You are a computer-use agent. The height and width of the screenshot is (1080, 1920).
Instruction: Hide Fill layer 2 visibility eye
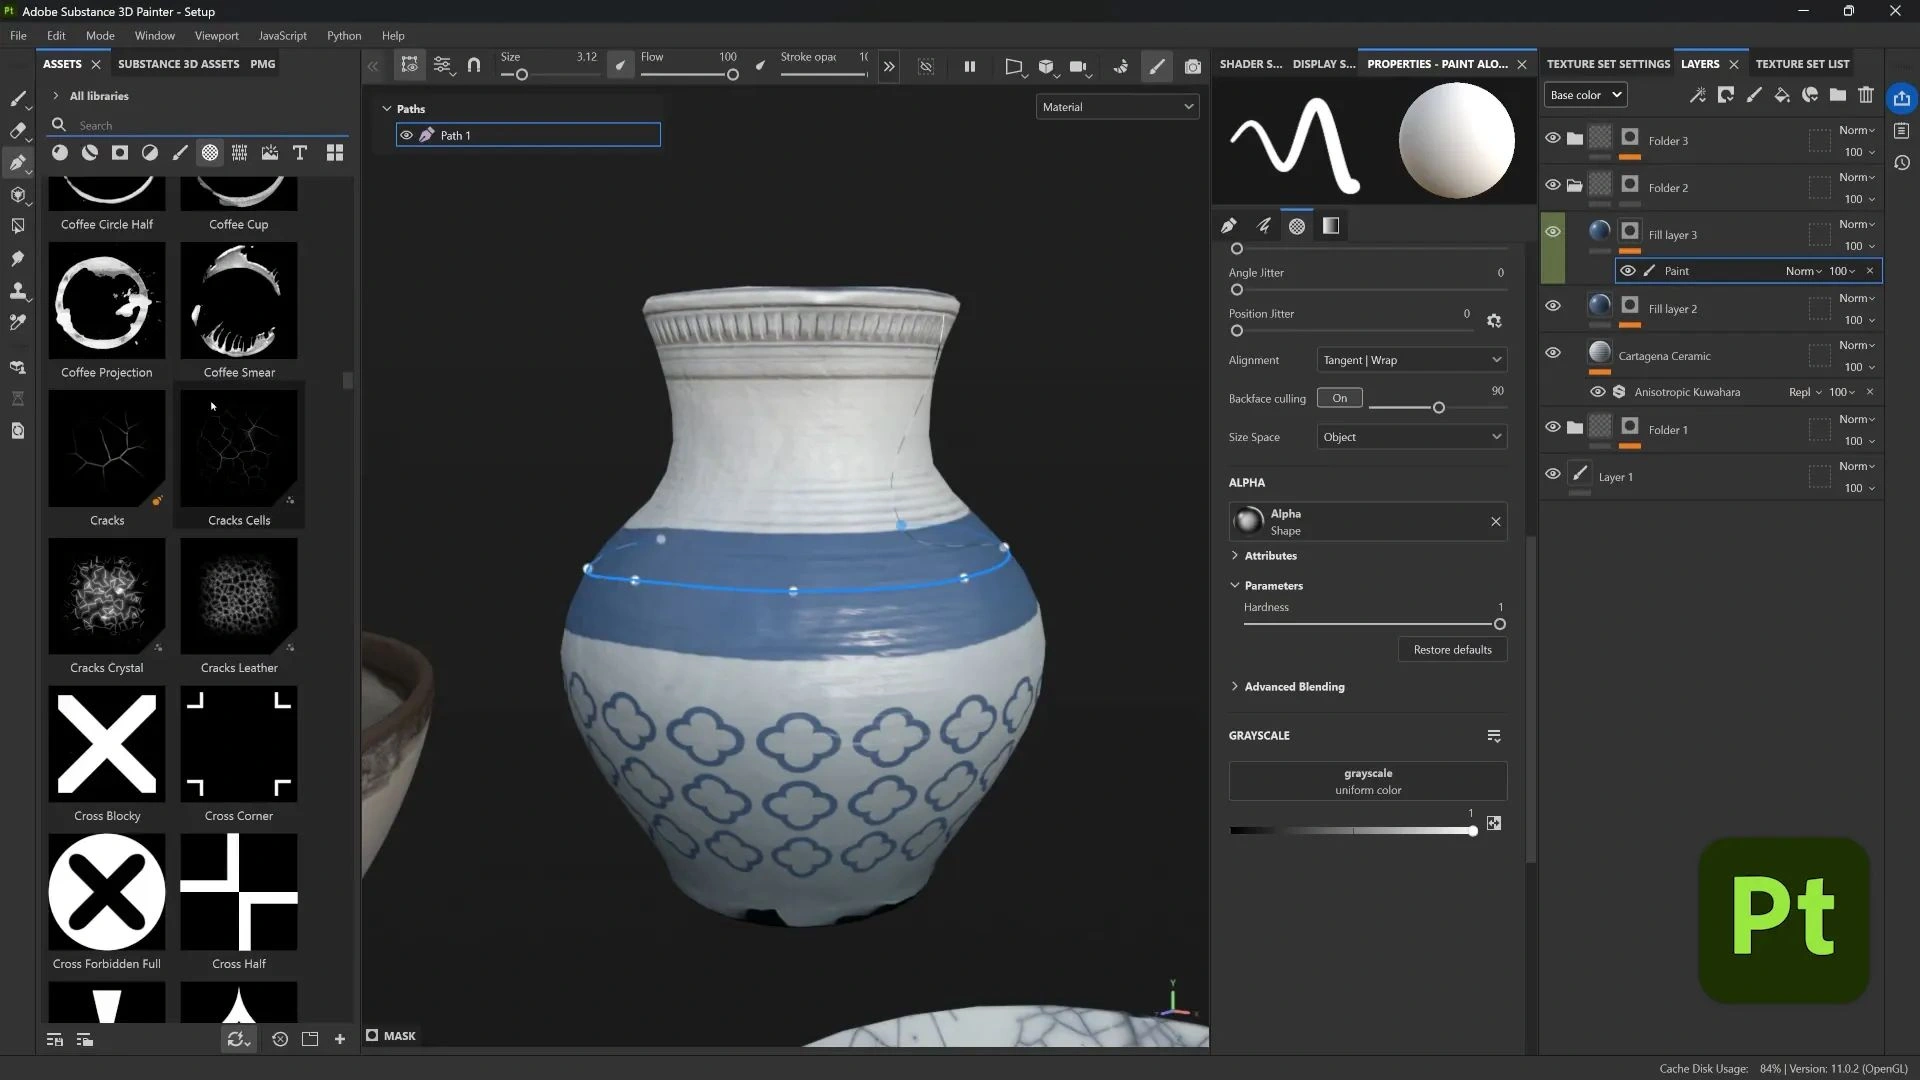pos(1552,306)
